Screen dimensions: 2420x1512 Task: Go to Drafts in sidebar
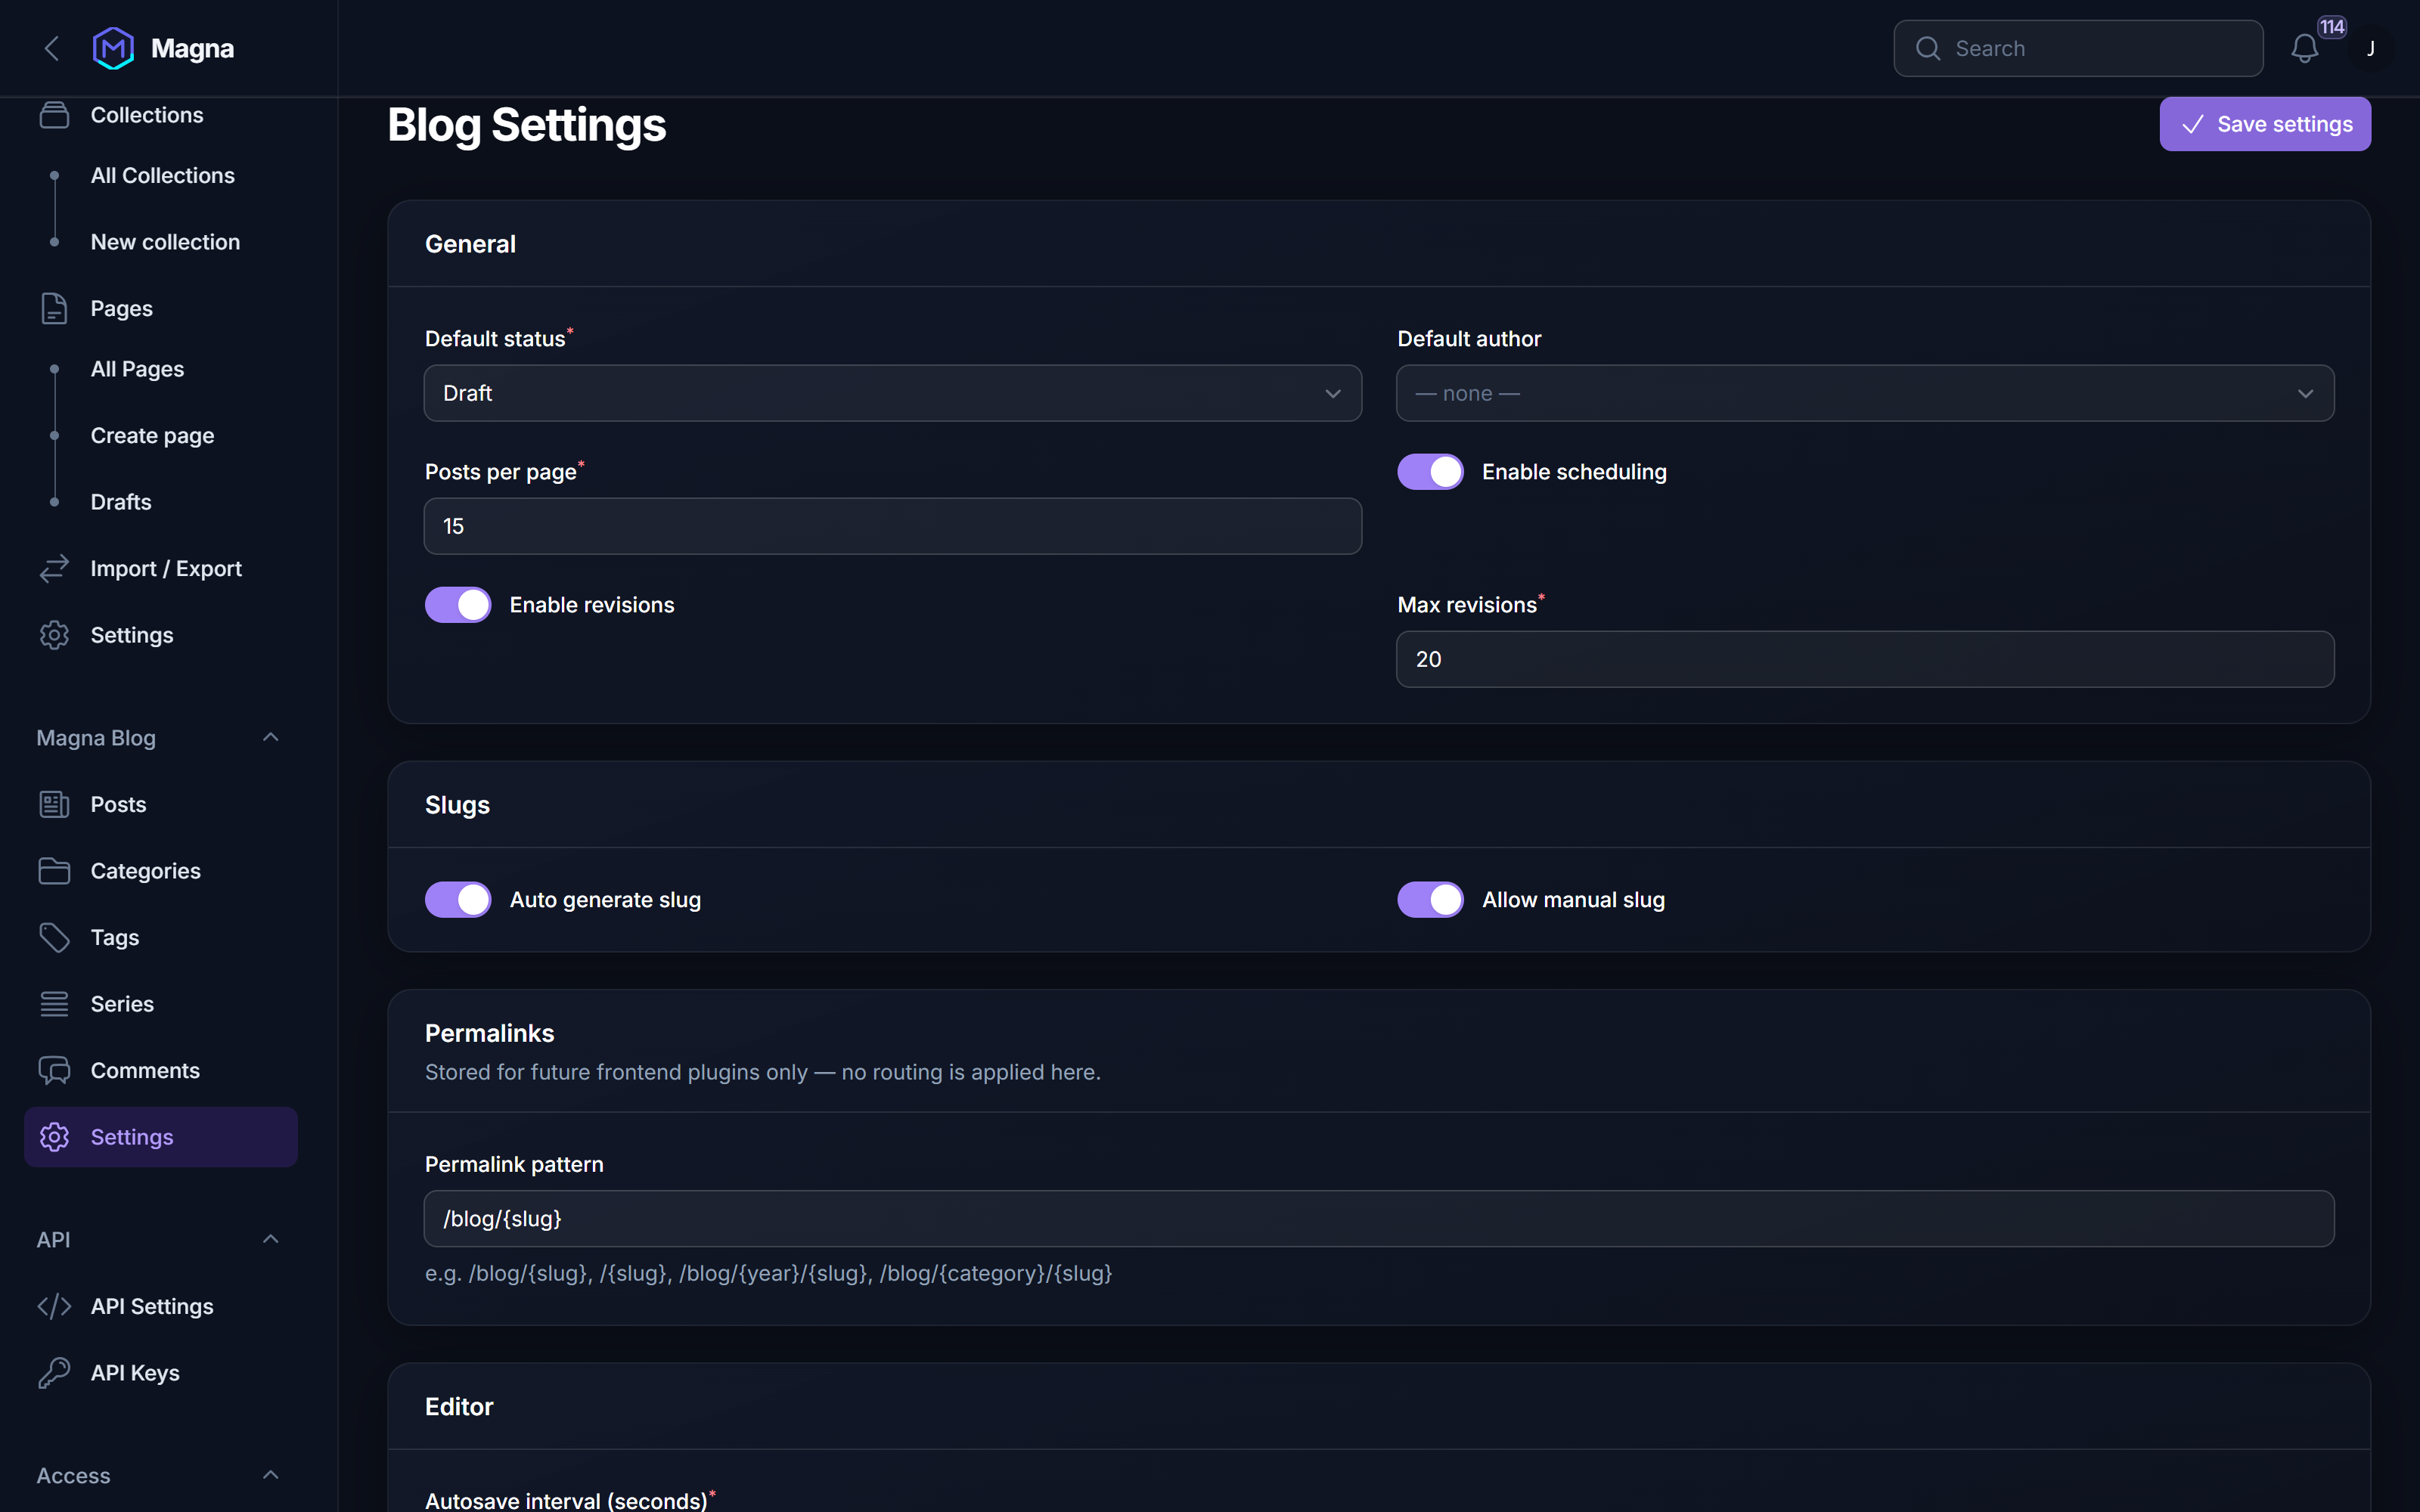click(x=121, y=502)
